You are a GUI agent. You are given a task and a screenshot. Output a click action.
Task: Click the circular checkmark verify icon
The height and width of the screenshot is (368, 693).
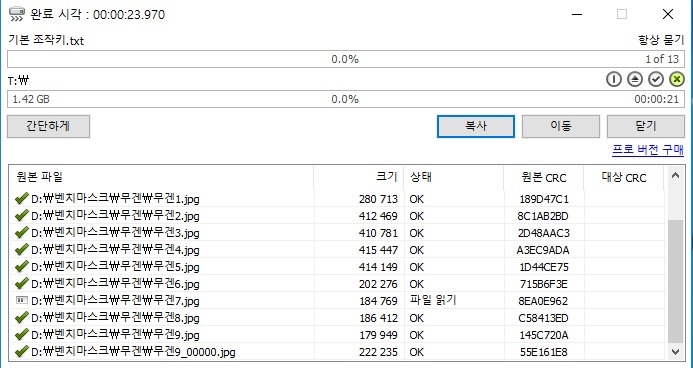pos(656,80)
